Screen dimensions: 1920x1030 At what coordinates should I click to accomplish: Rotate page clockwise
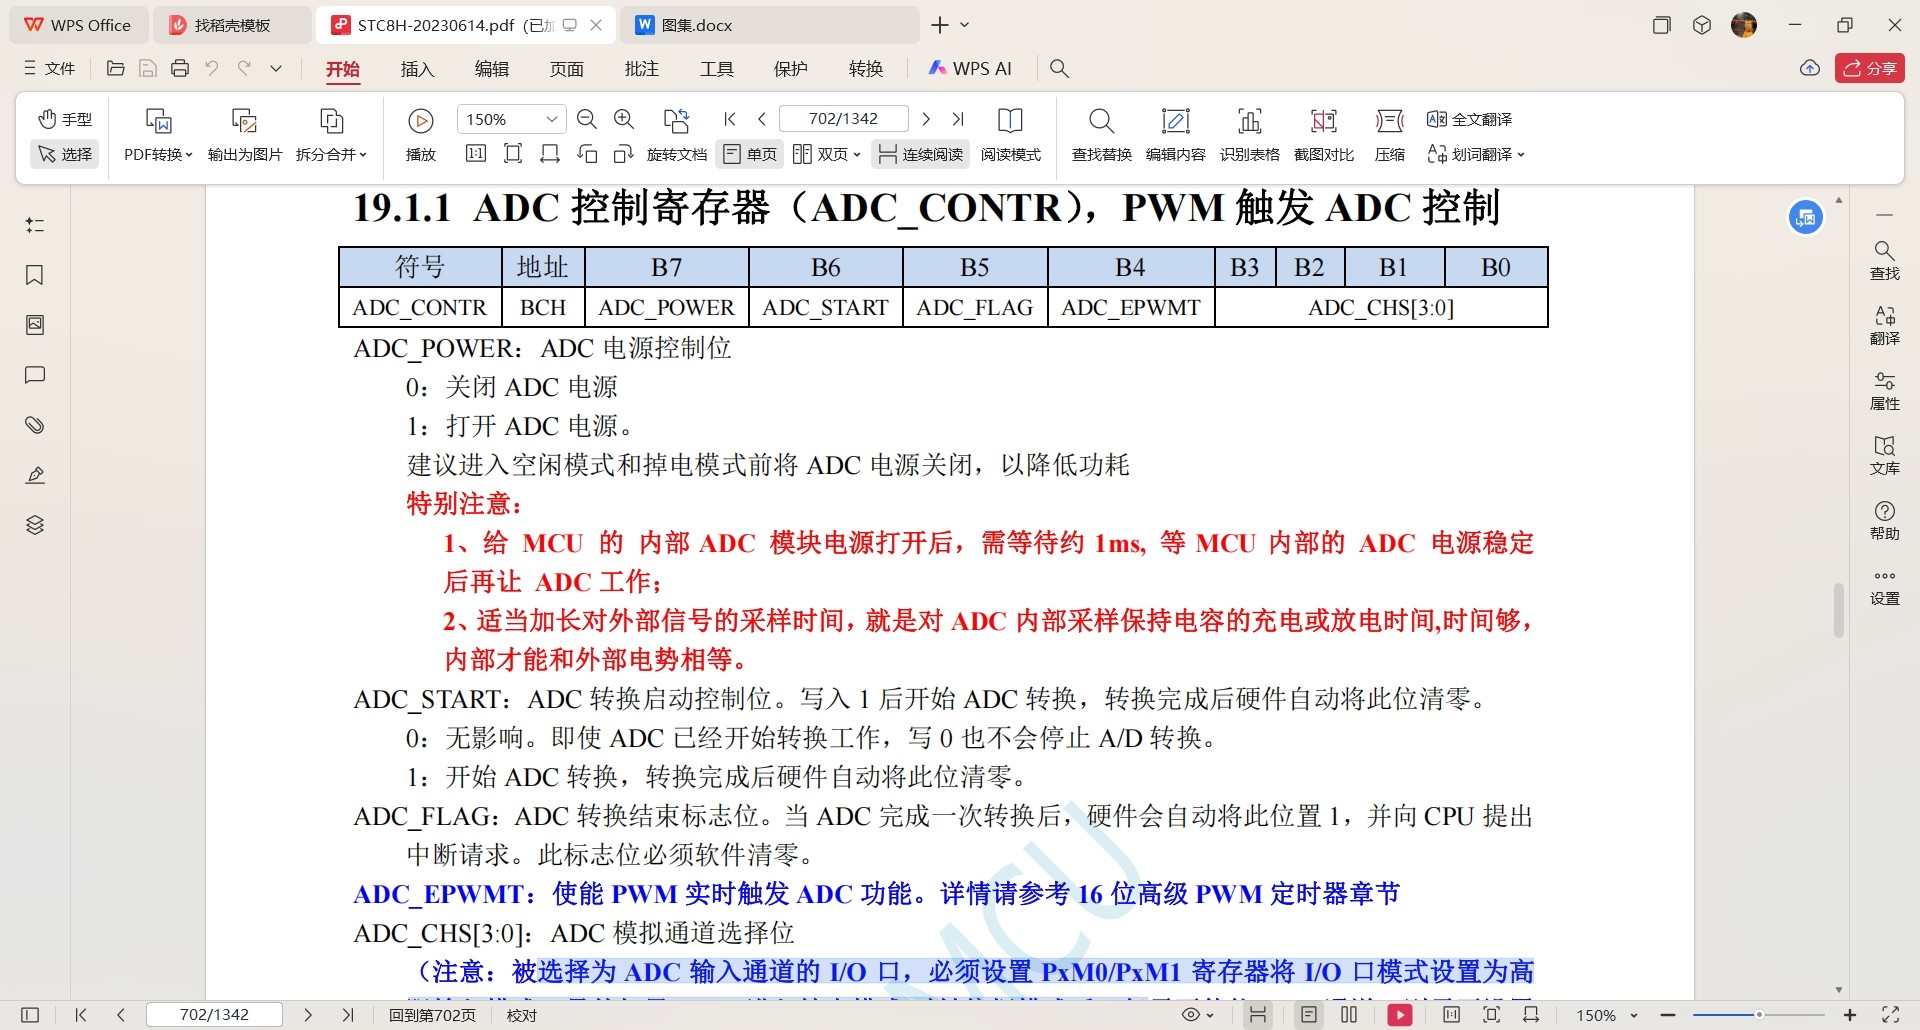624,153
